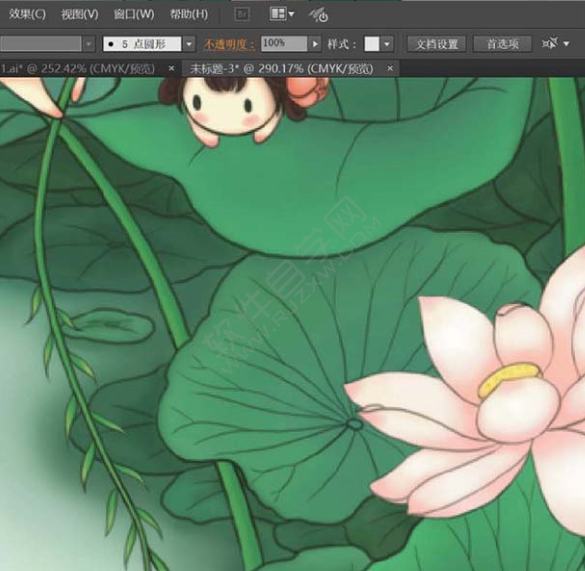
Task: Open the style swatch dropdown arrow
Action: [x=387, y=44]
